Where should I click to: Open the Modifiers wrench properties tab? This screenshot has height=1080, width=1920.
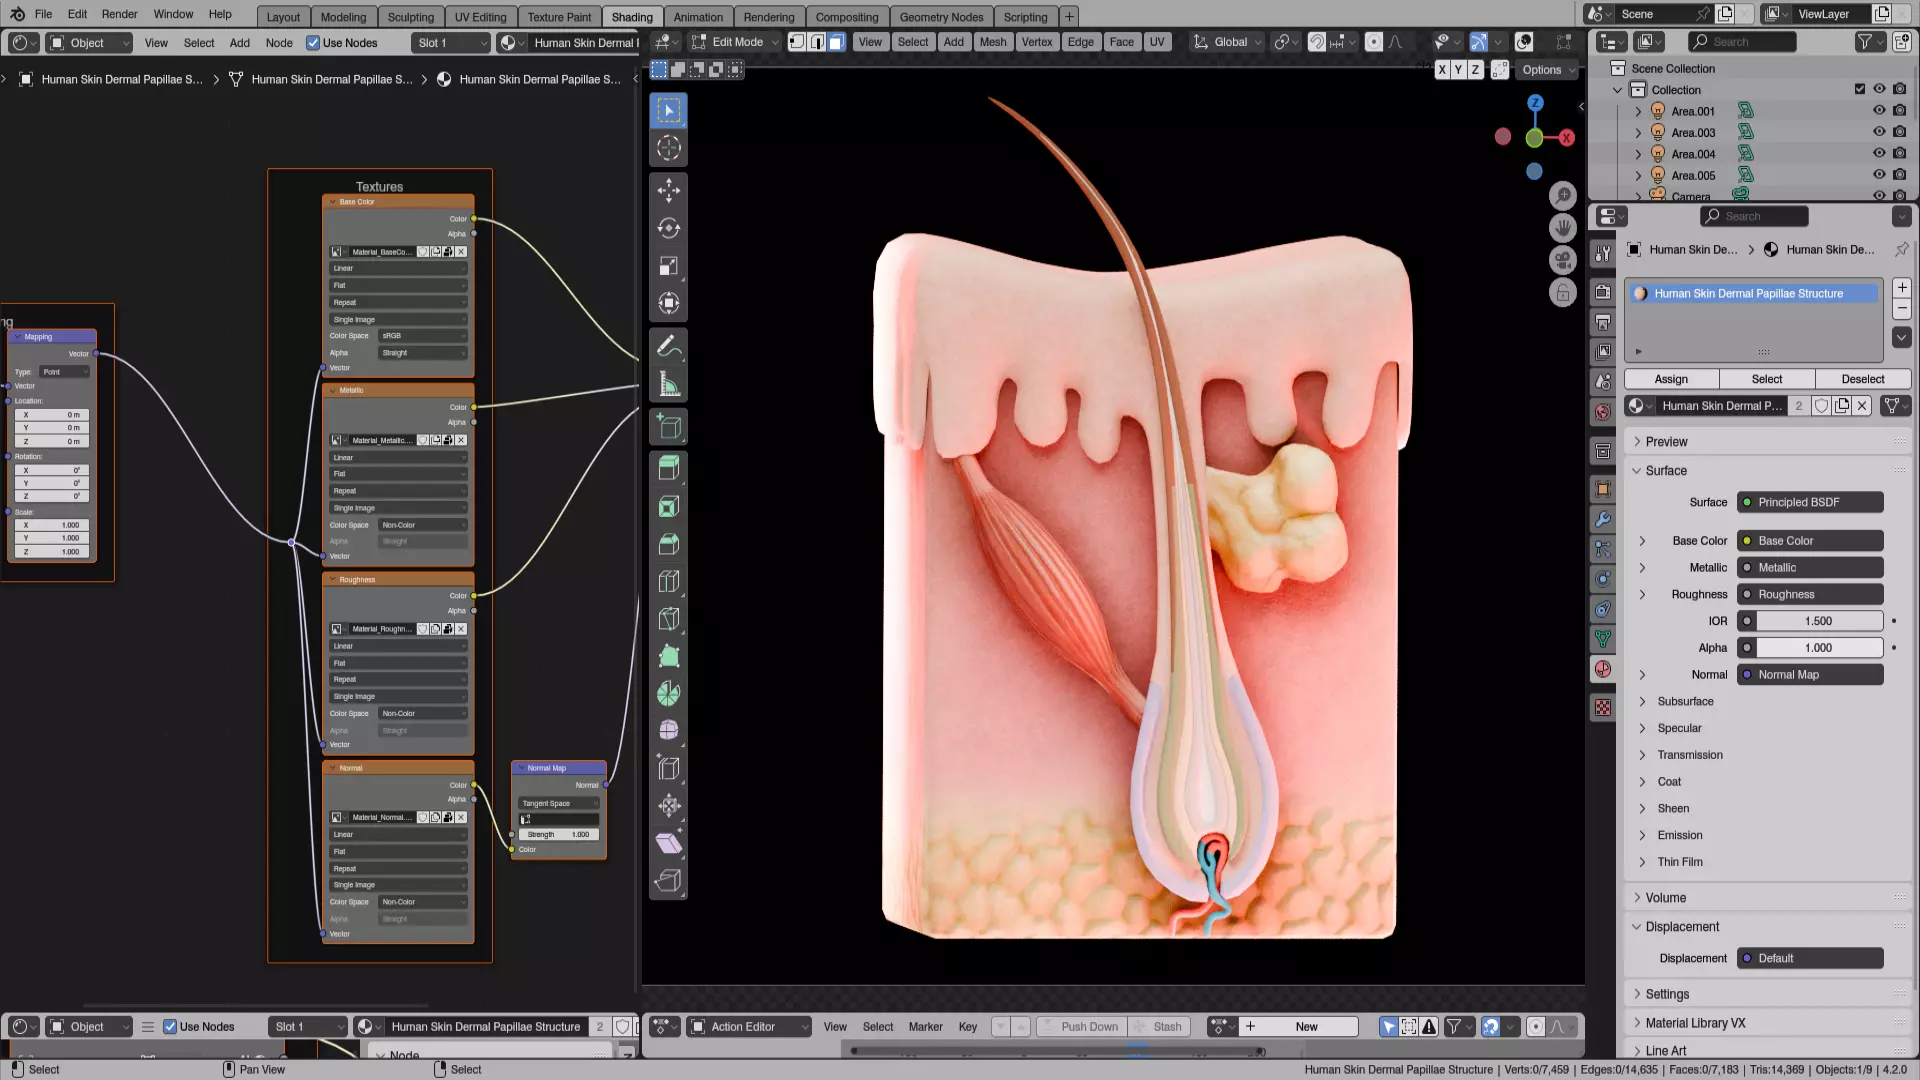pos(1603,520)
